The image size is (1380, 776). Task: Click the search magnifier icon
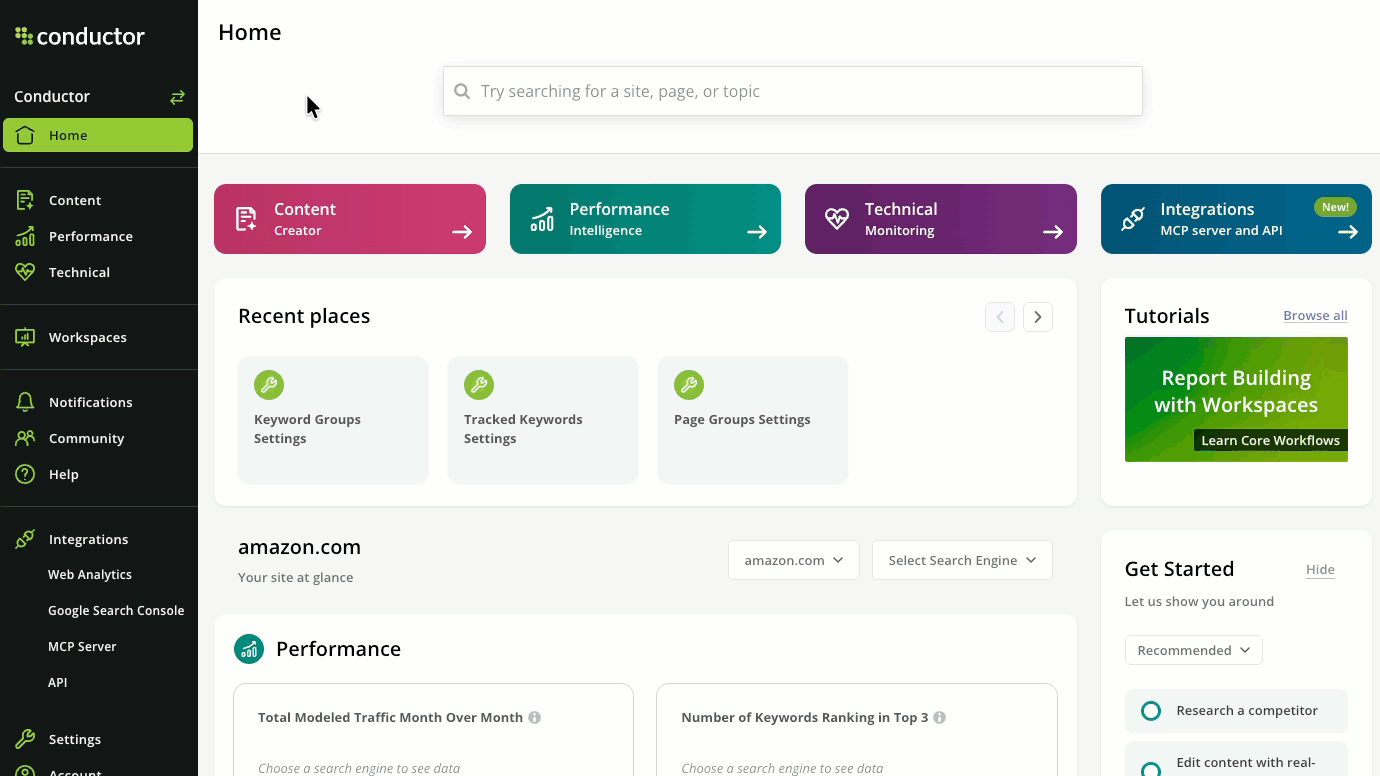(x=462, y=91)
